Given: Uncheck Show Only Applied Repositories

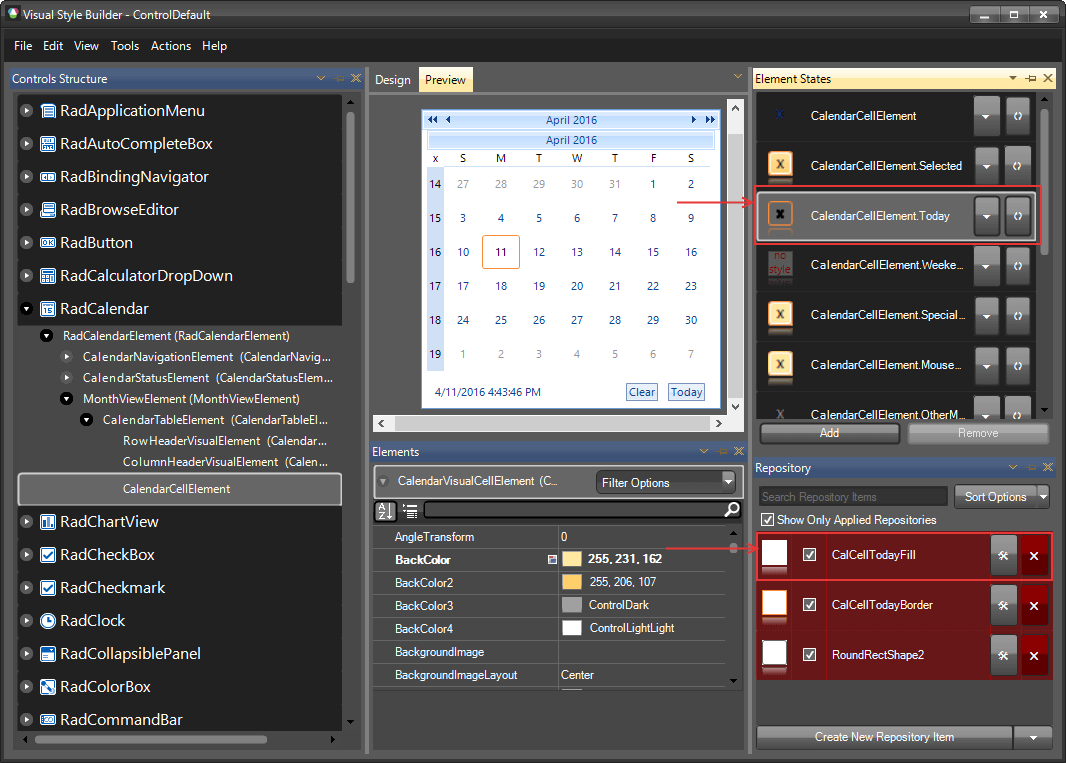Looking at the screenshot, I should tap(768, 519).
